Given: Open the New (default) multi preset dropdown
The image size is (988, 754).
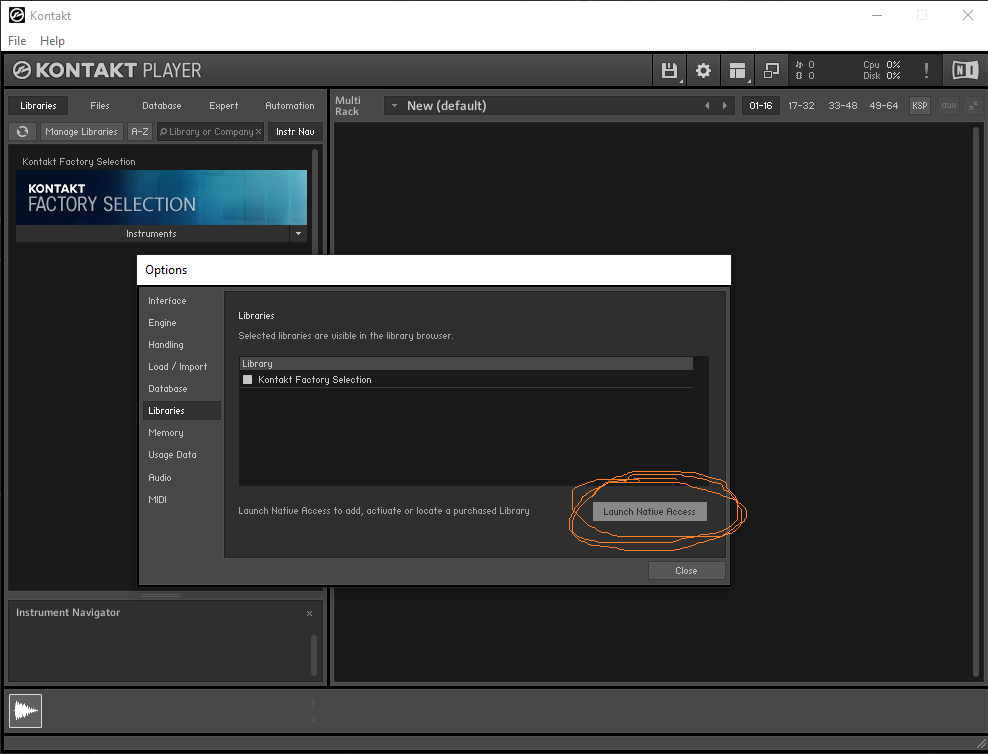Looking at the screenshot, I should [394, 106].
